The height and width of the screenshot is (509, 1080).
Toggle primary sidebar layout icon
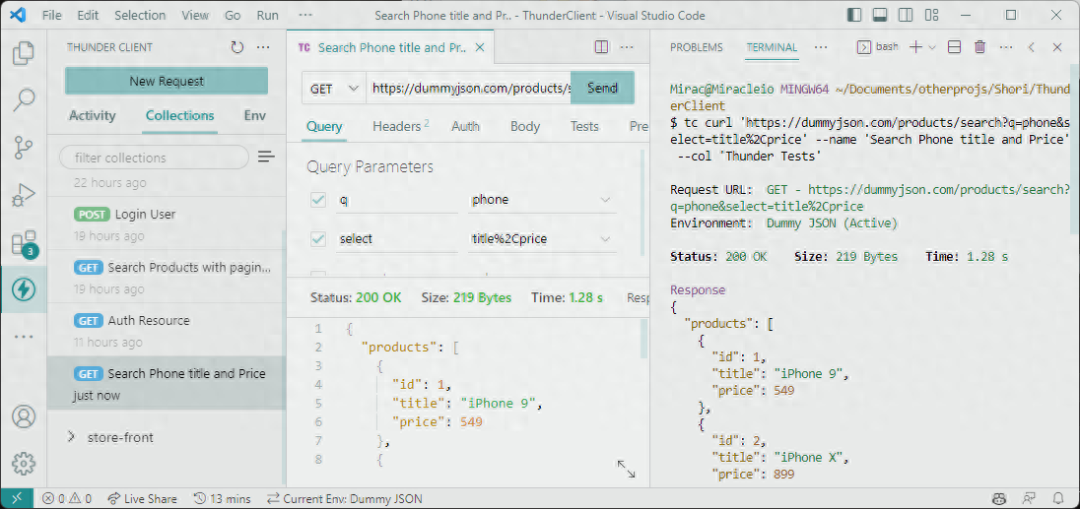pos(854,14)
